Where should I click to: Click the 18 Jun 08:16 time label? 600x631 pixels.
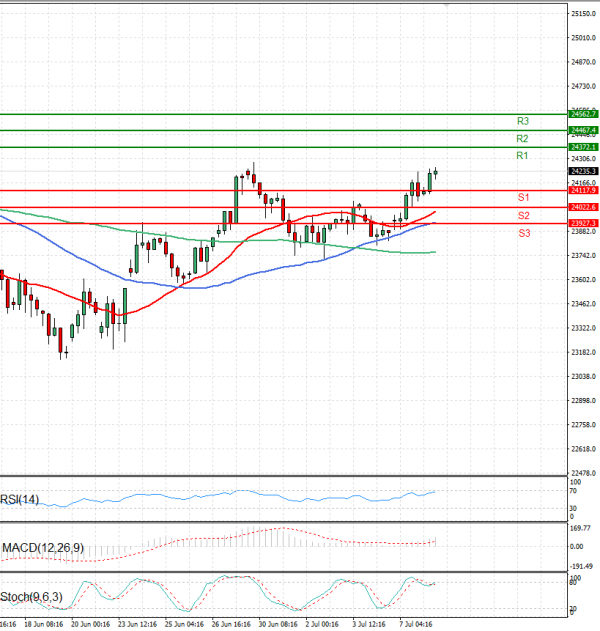43,624
